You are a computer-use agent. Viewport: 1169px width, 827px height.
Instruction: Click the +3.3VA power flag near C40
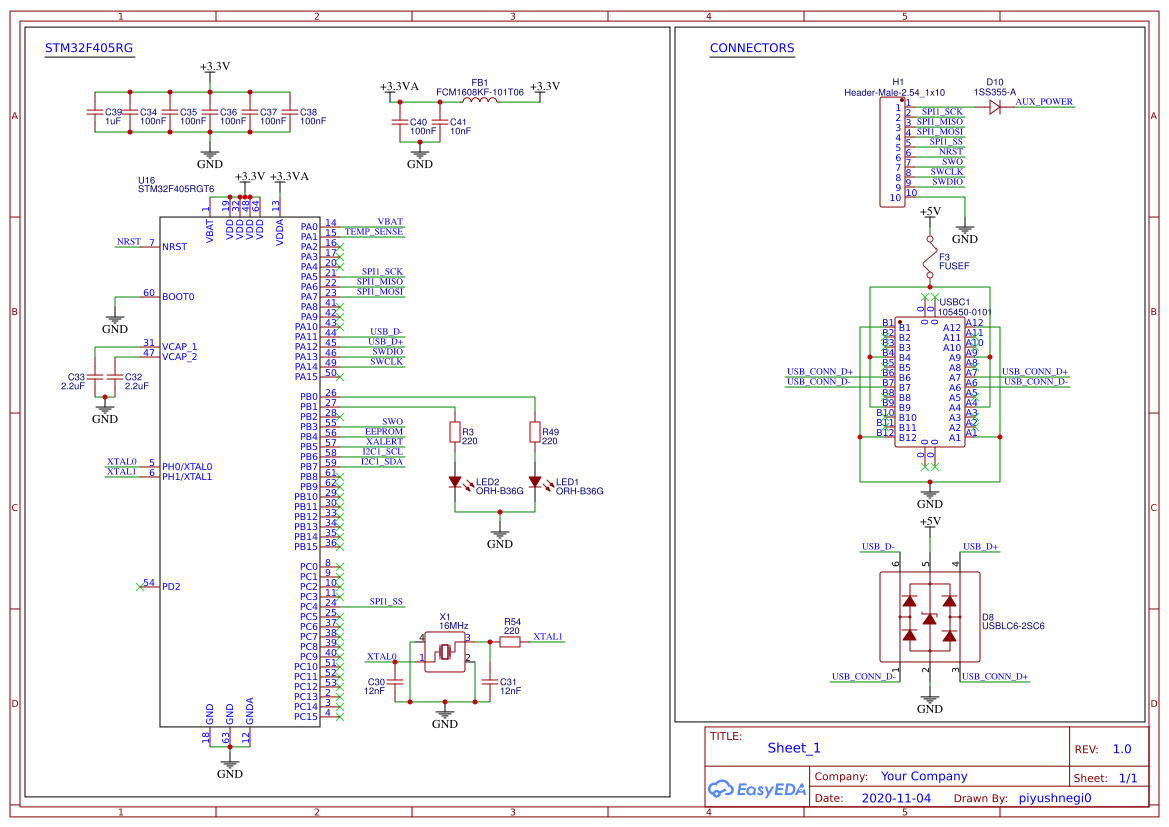click(x=391, y=92)
